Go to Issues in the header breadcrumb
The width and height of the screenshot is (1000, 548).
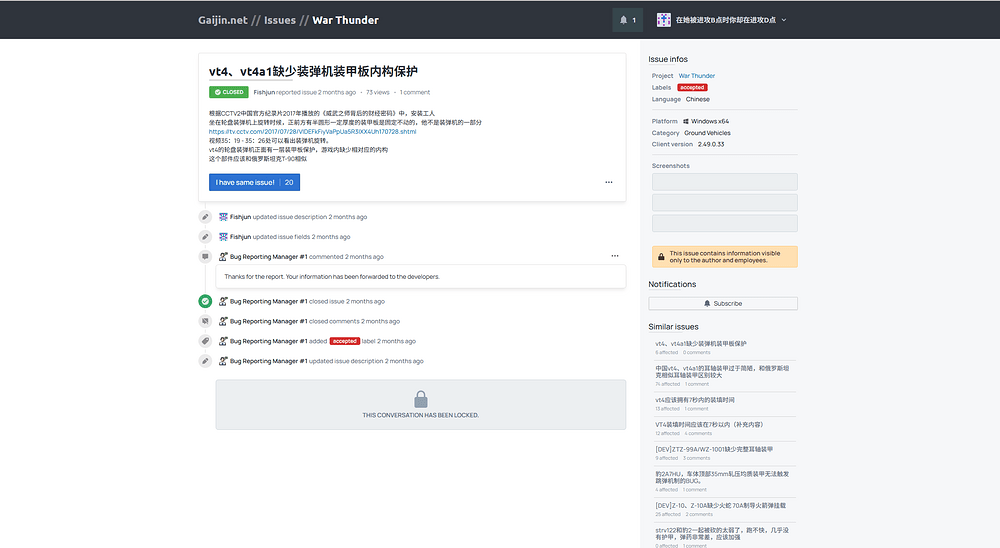tap(280, 20)
